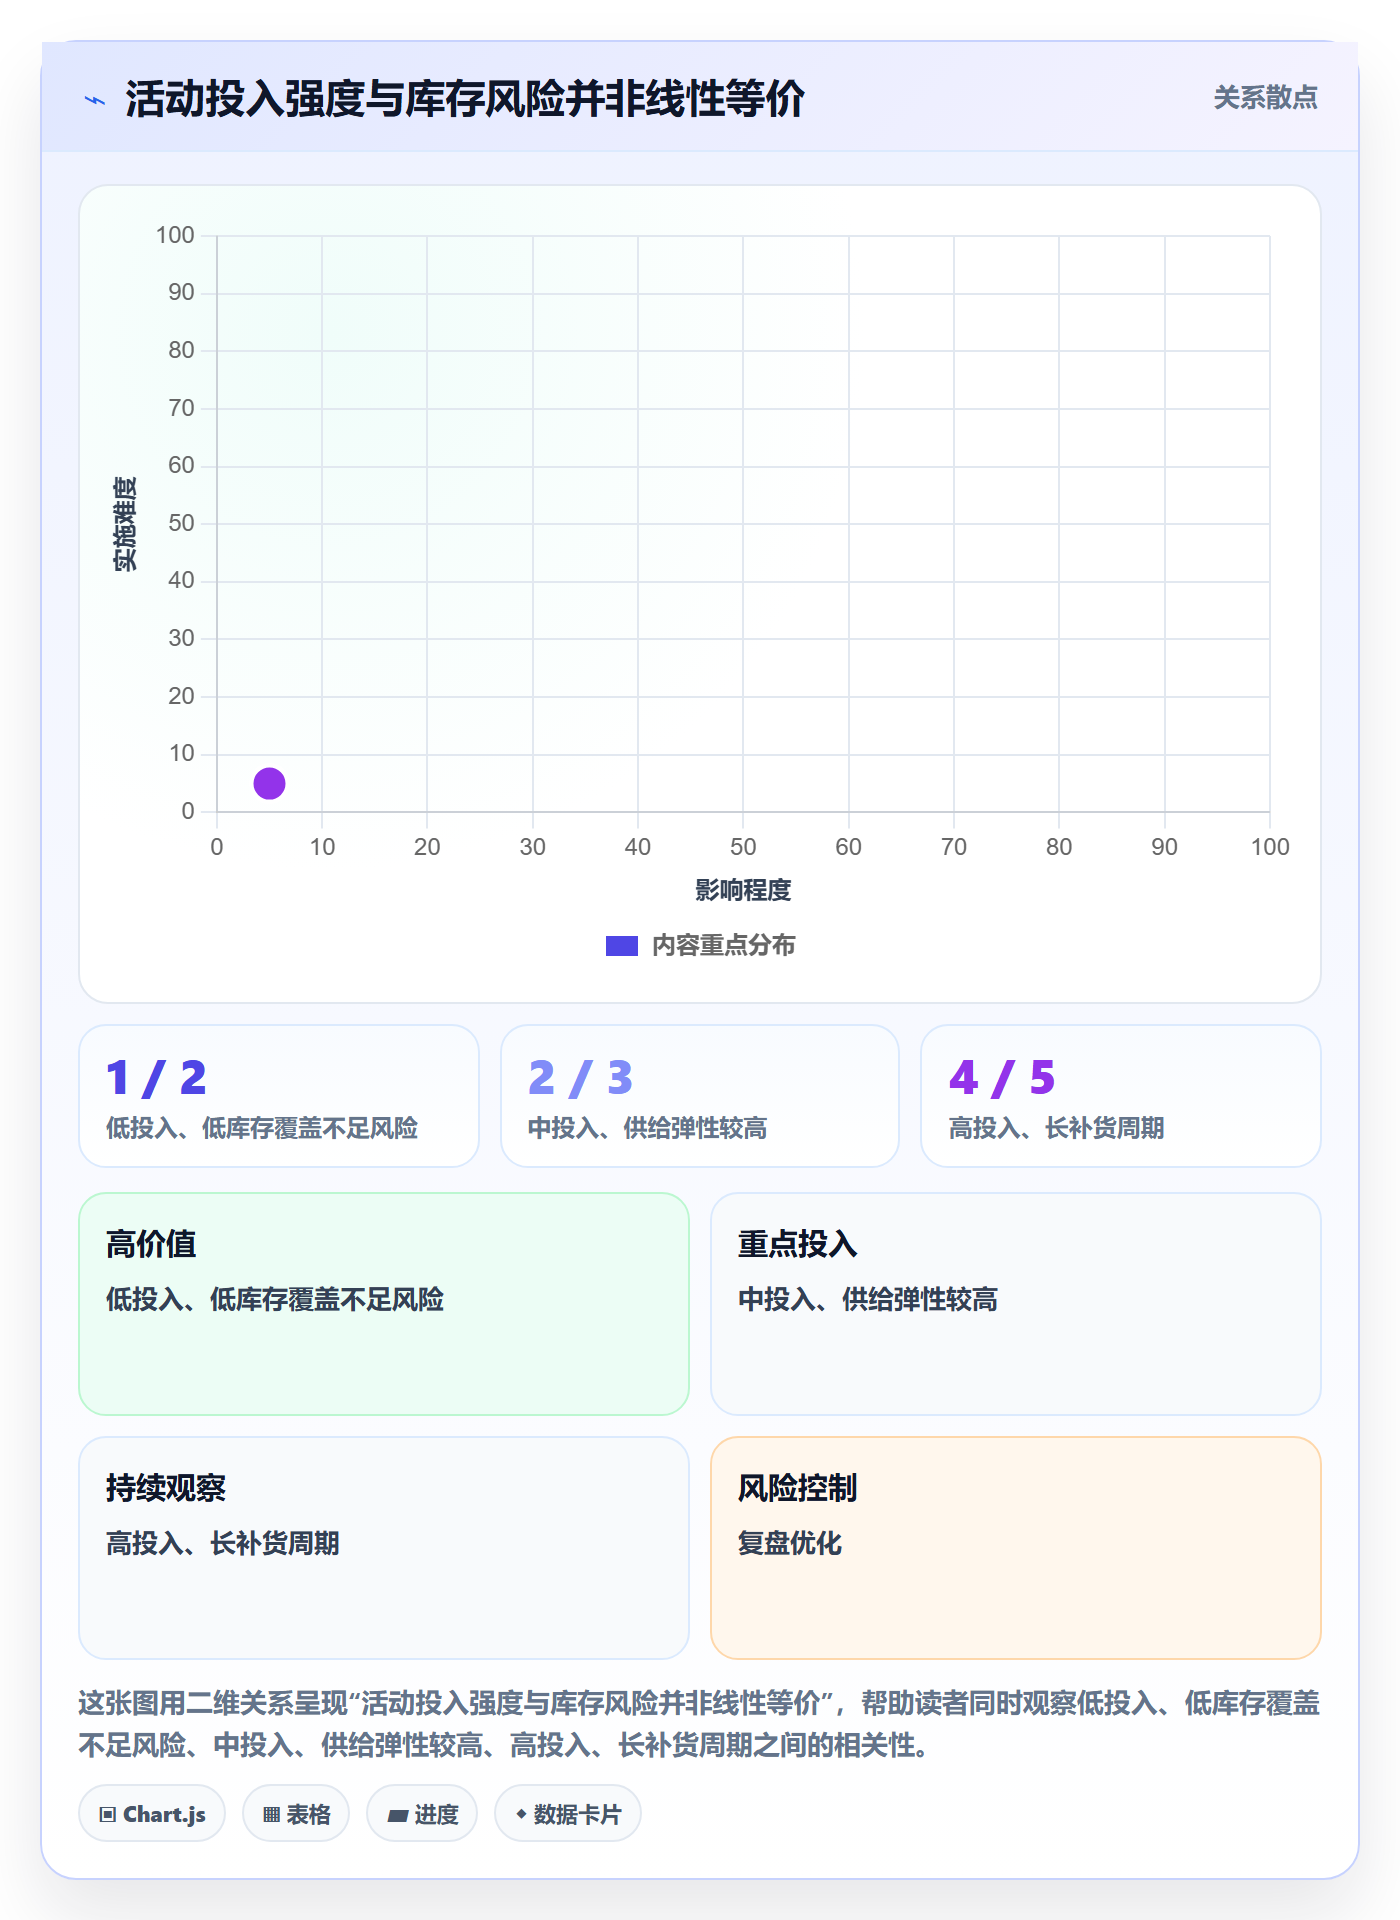Image resolution: width=1400 pixels, height=1920 pixels.
Task: Click the 4 / 5 stat value
Action: (1002, 1077)
